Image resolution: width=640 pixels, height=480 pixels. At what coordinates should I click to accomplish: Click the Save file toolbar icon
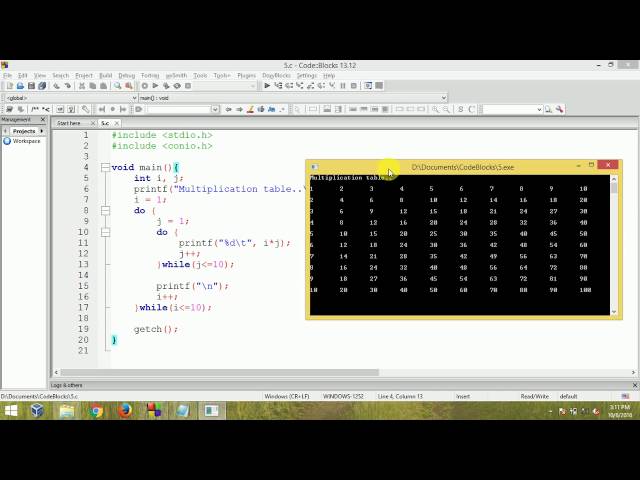click(x=31, y=86)
